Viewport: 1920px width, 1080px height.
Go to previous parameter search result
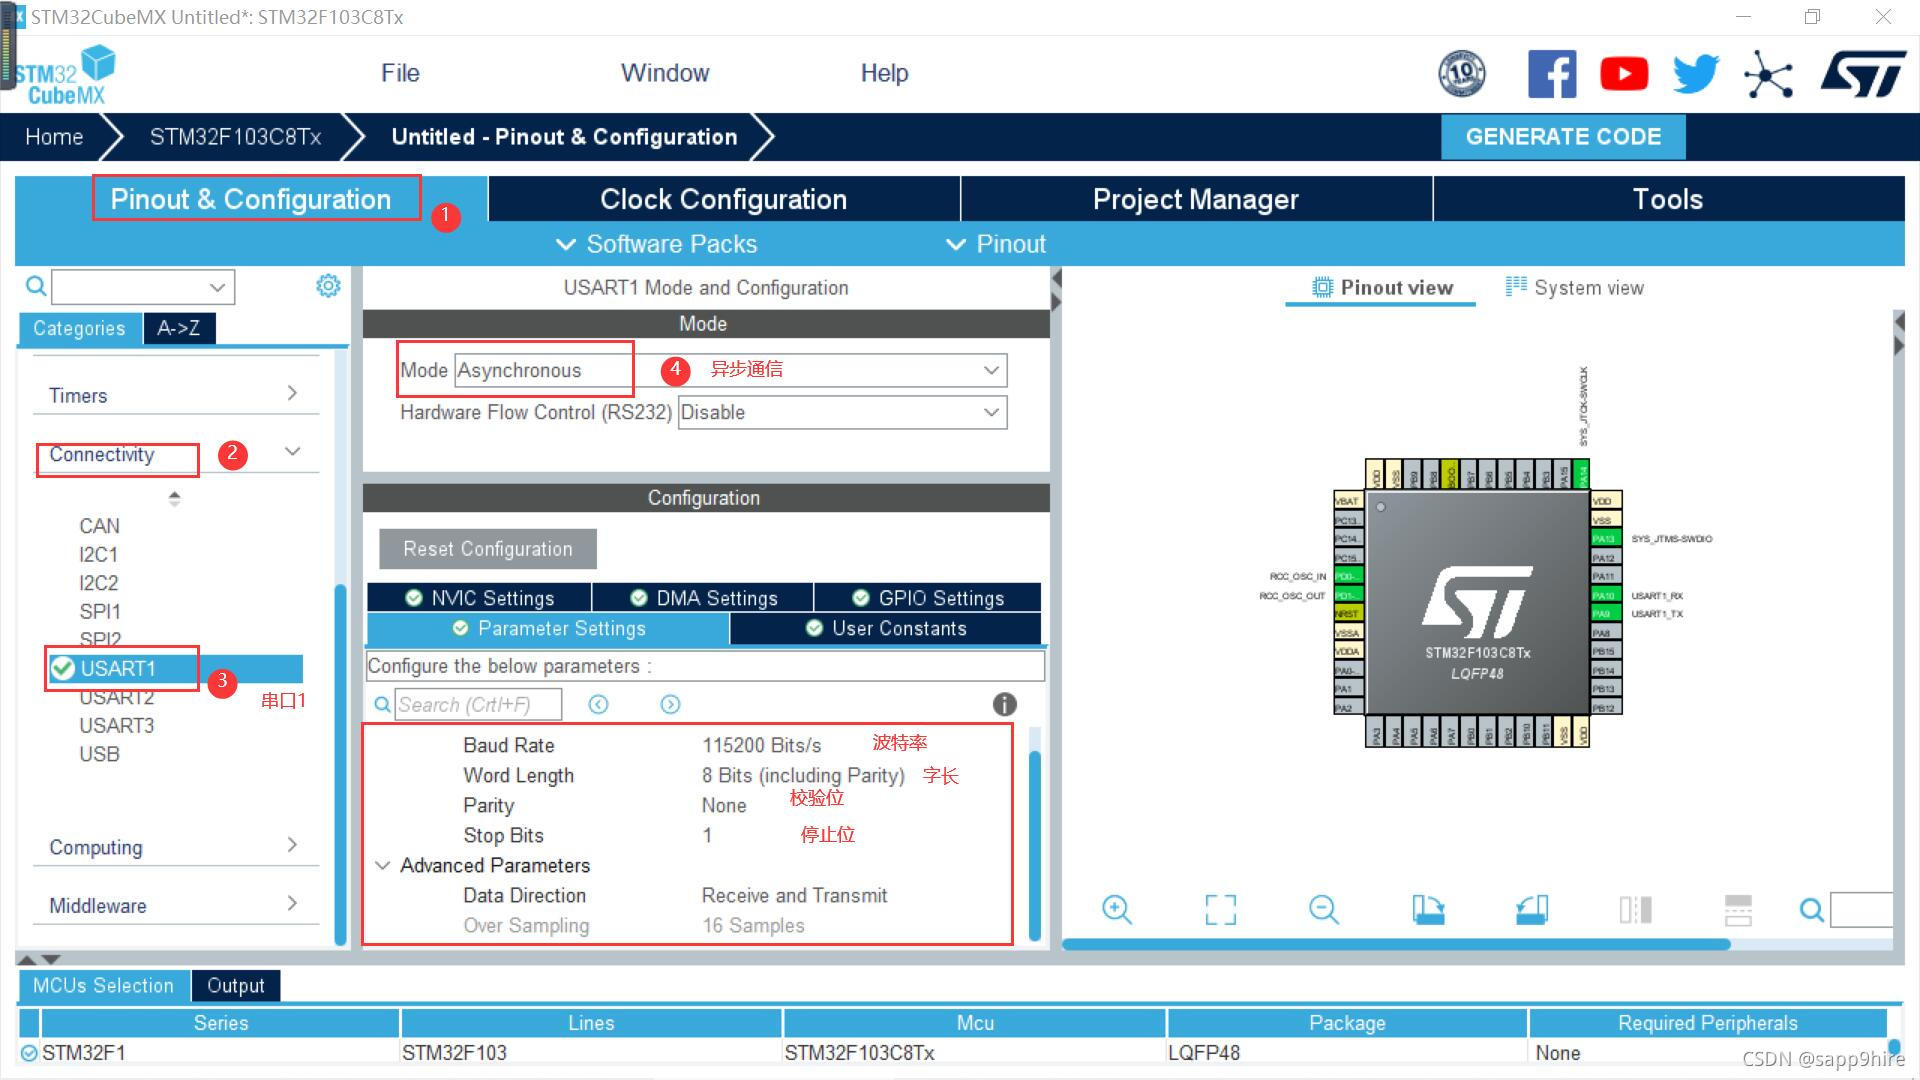tap(598, 705)
